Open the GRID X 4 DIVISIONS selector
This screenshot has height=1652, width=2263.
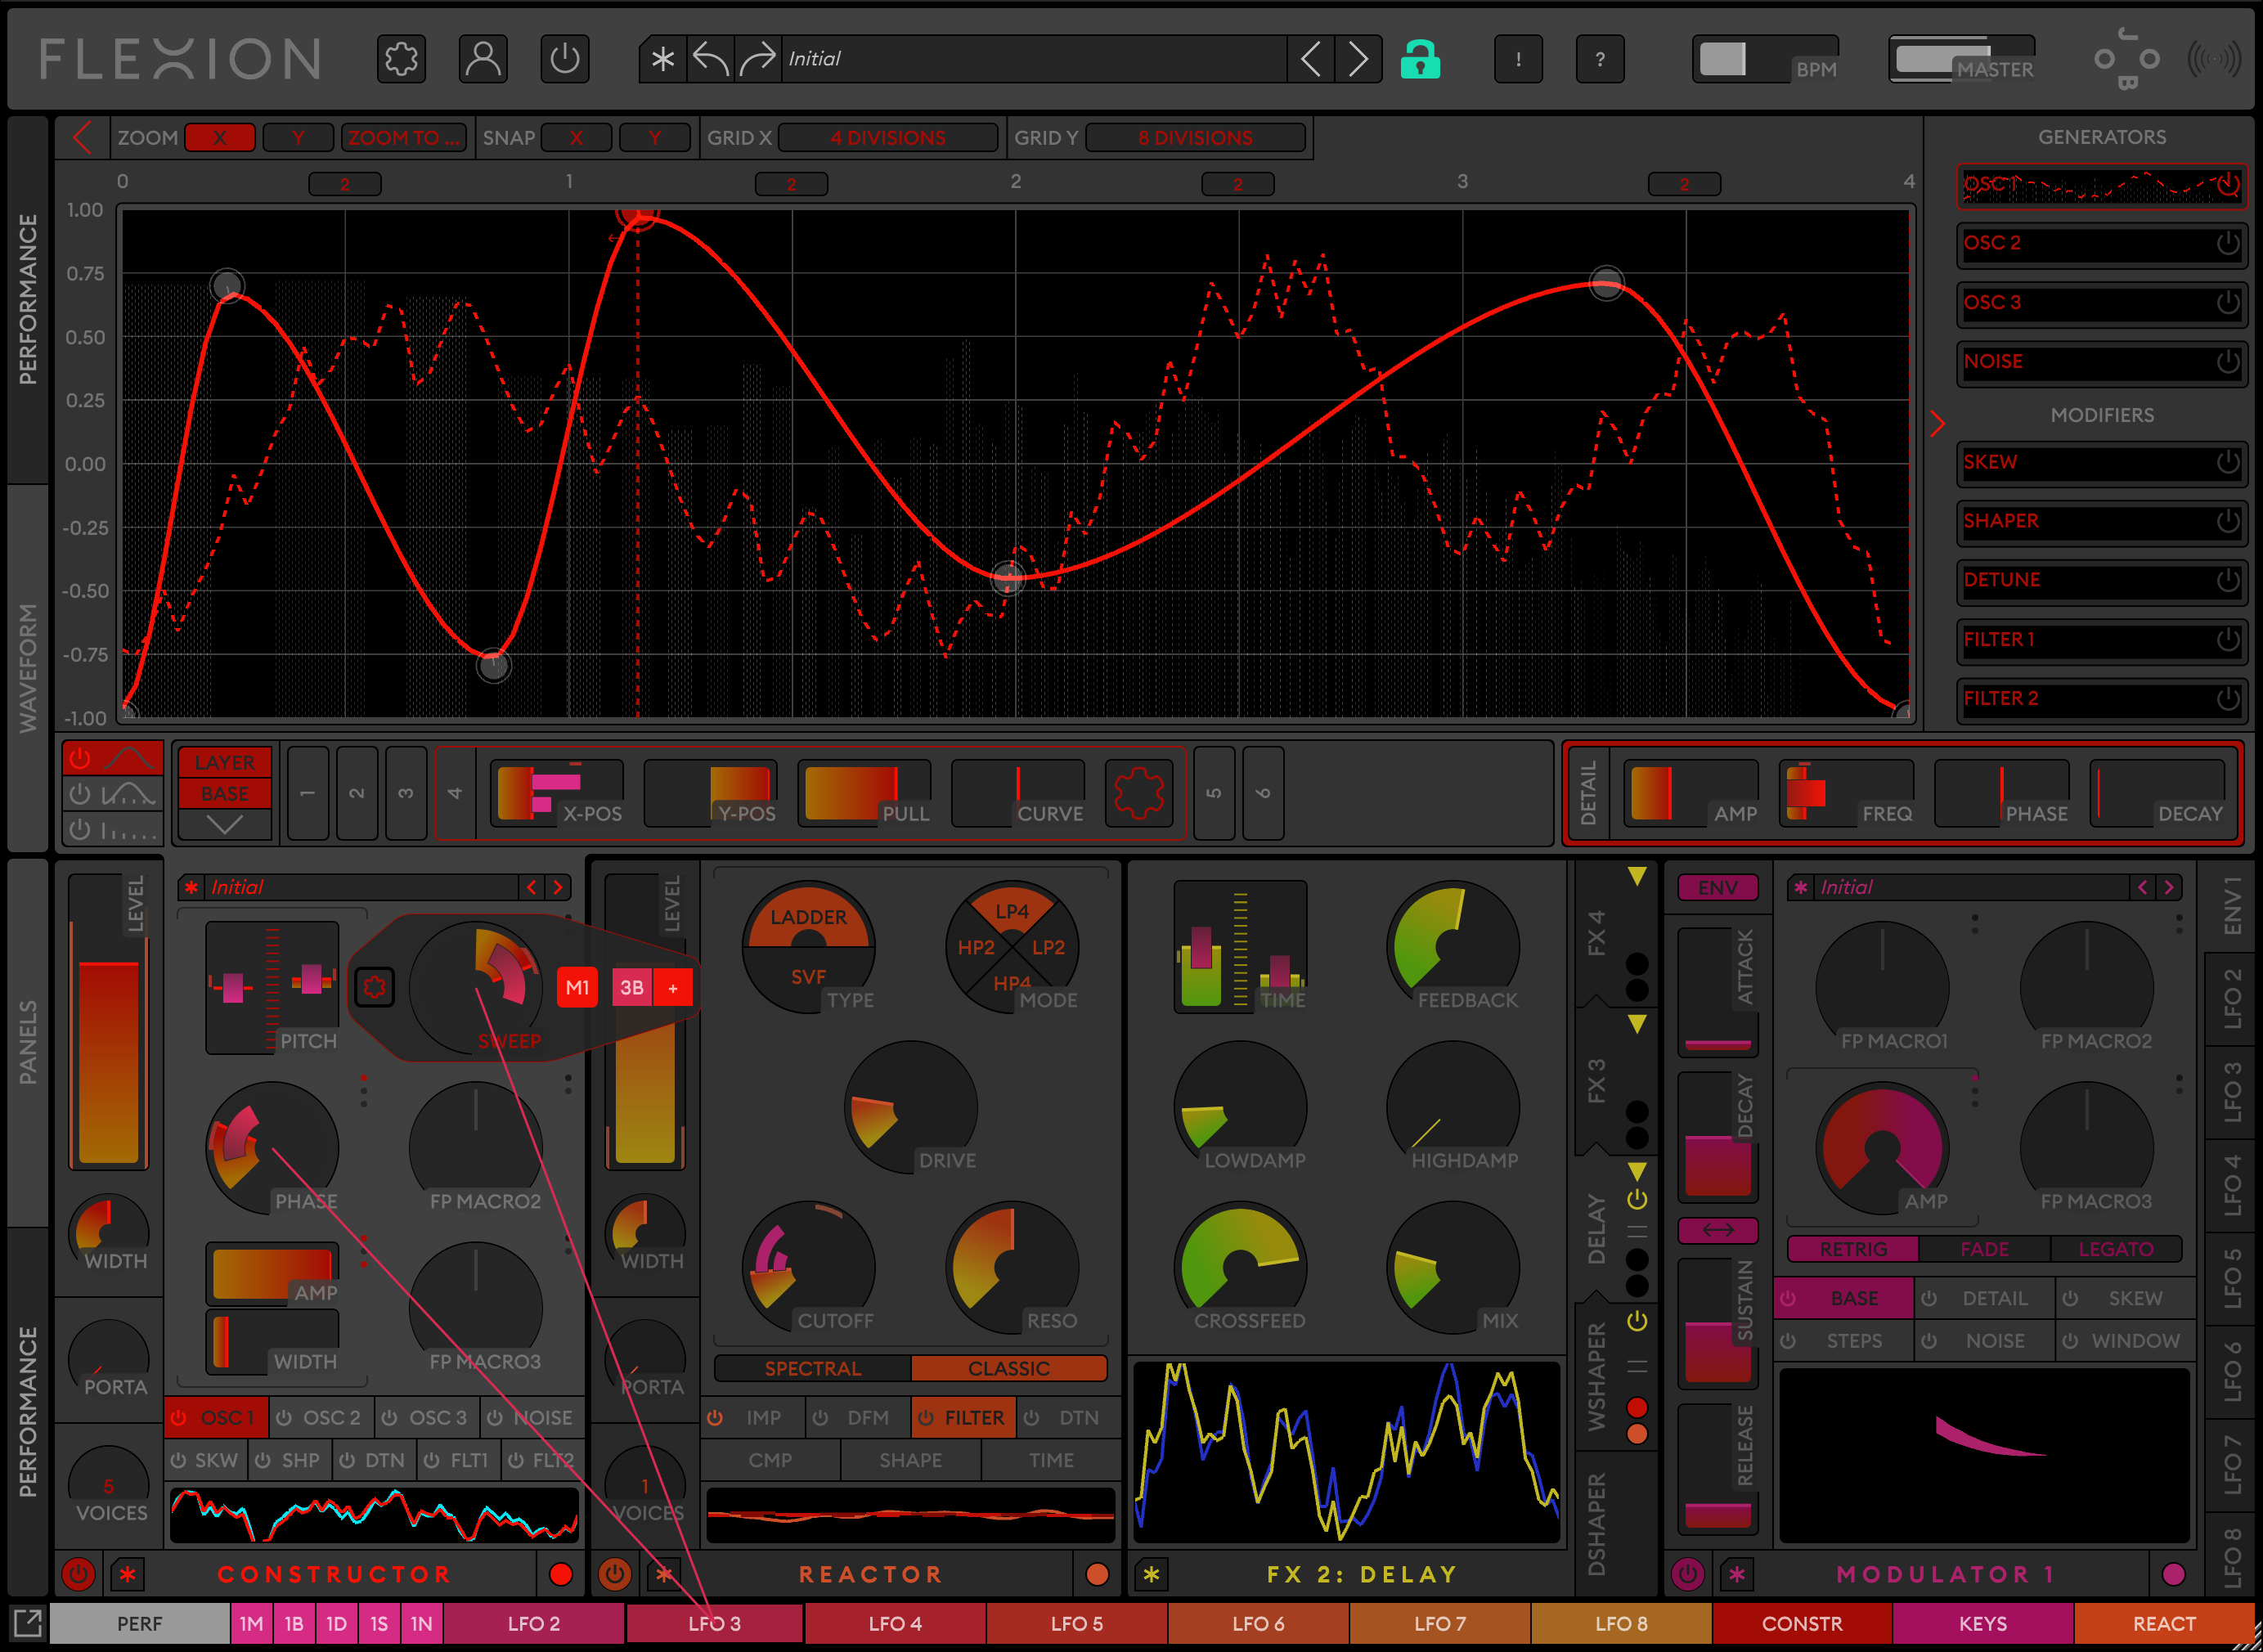click(x=887, y=137)
